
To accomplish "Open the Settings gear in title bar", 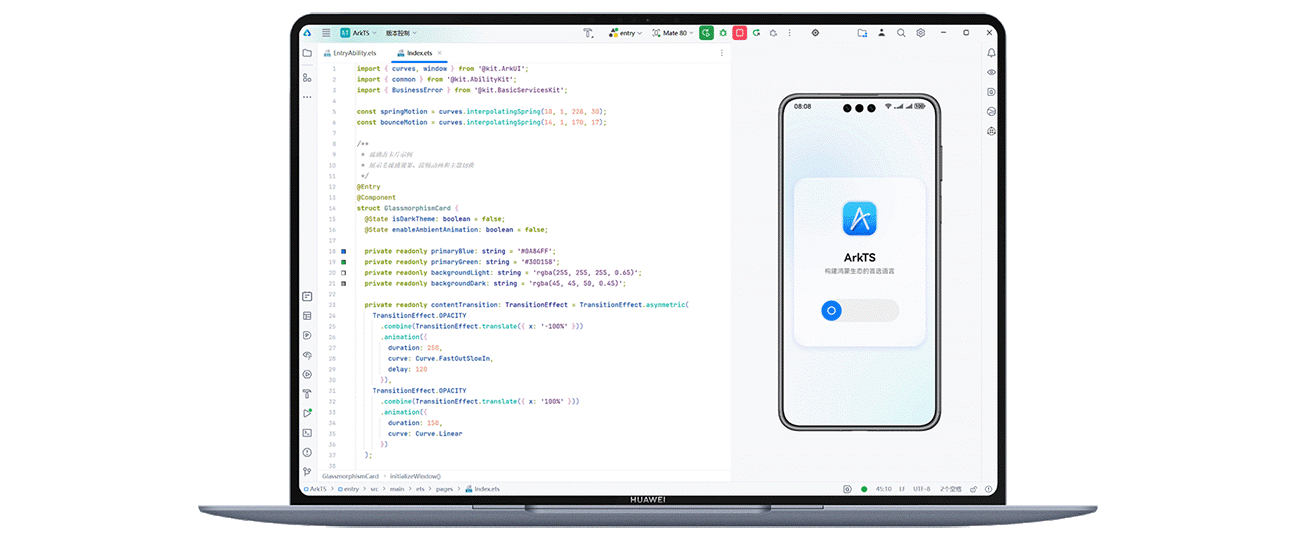I will (x=921, y=33).
